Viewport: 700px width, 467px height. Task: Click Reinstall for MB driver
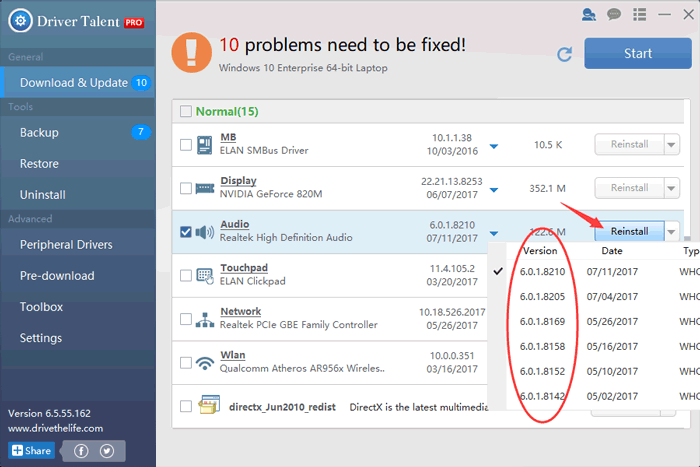(629, 145)
